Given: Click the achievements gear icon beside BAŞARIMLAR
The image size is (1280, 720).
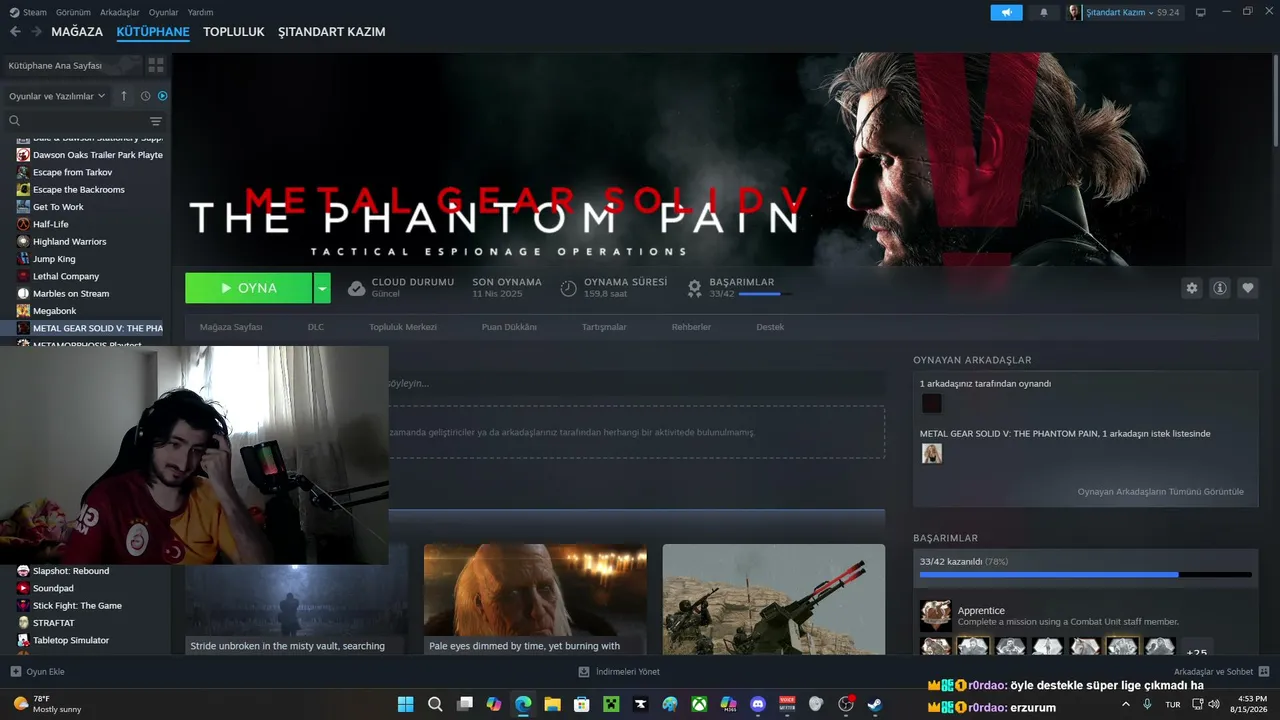Looking at the screenshot, I should pyautogui.click(x=695, y=288).
